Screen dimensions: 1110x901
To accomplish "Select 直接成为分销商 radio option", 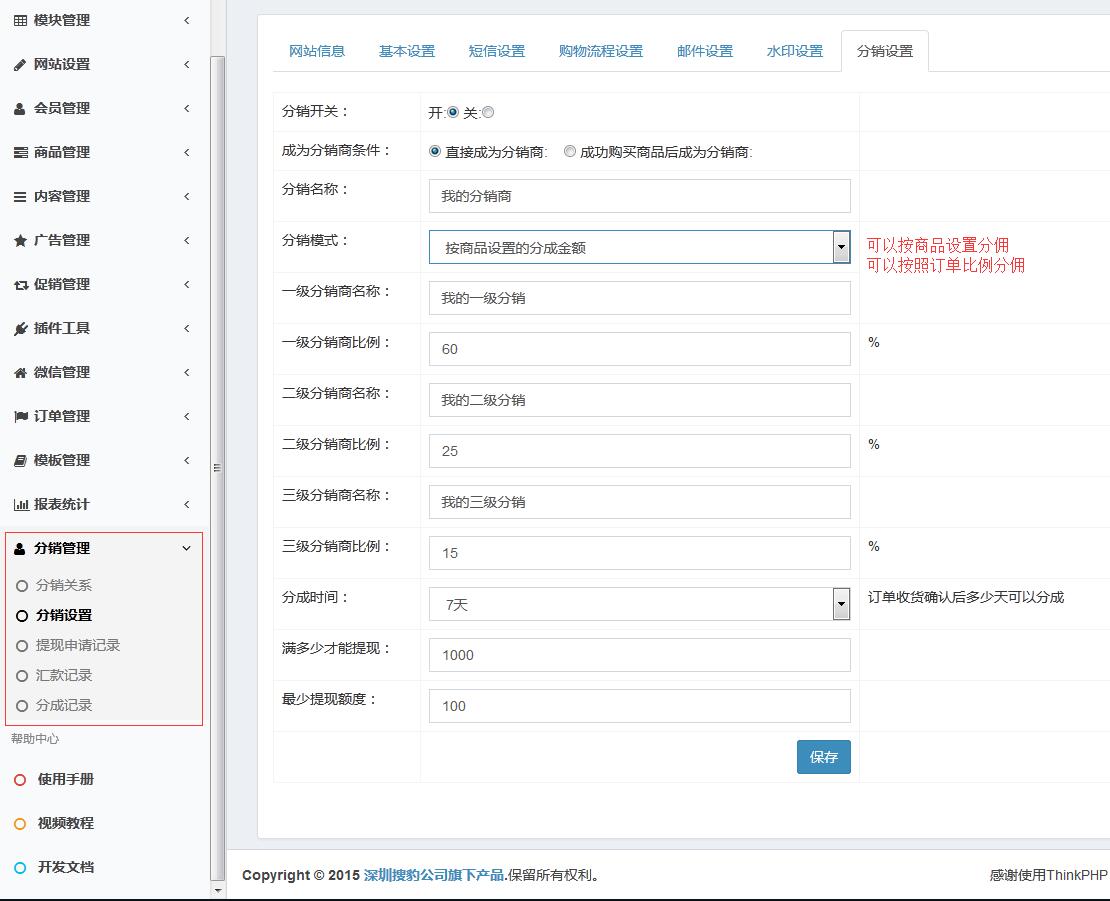I will [435, 152].
